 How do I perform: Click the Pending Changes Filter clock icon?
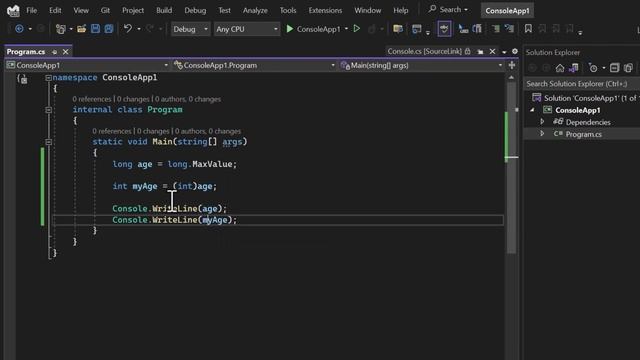click(x=593, y=68)
